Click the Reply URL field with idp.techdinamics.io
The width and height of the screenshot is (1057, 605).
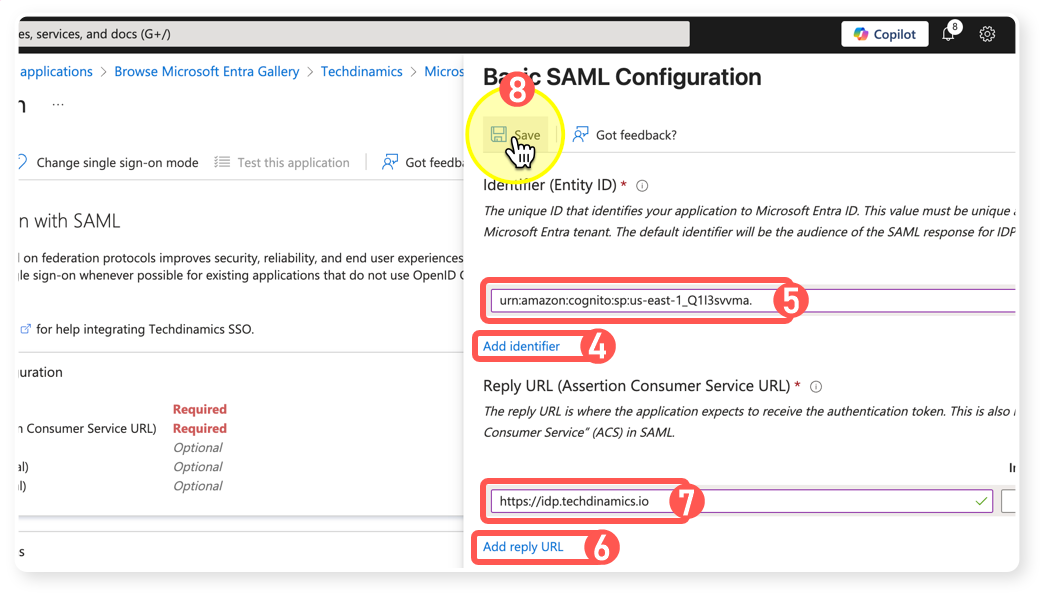[x=742, y=501]
